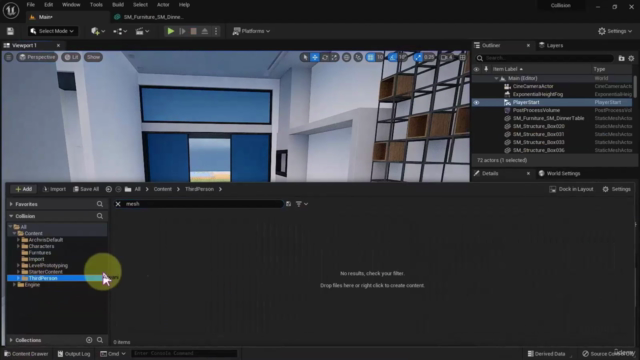Click Save All in the Content Drawer

86,189
